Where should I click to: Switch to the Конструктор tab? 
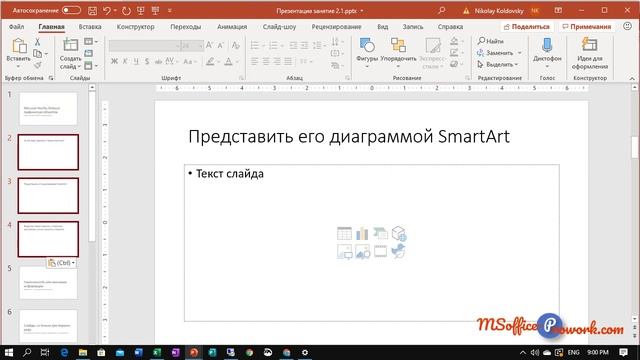tap(136, 27)
